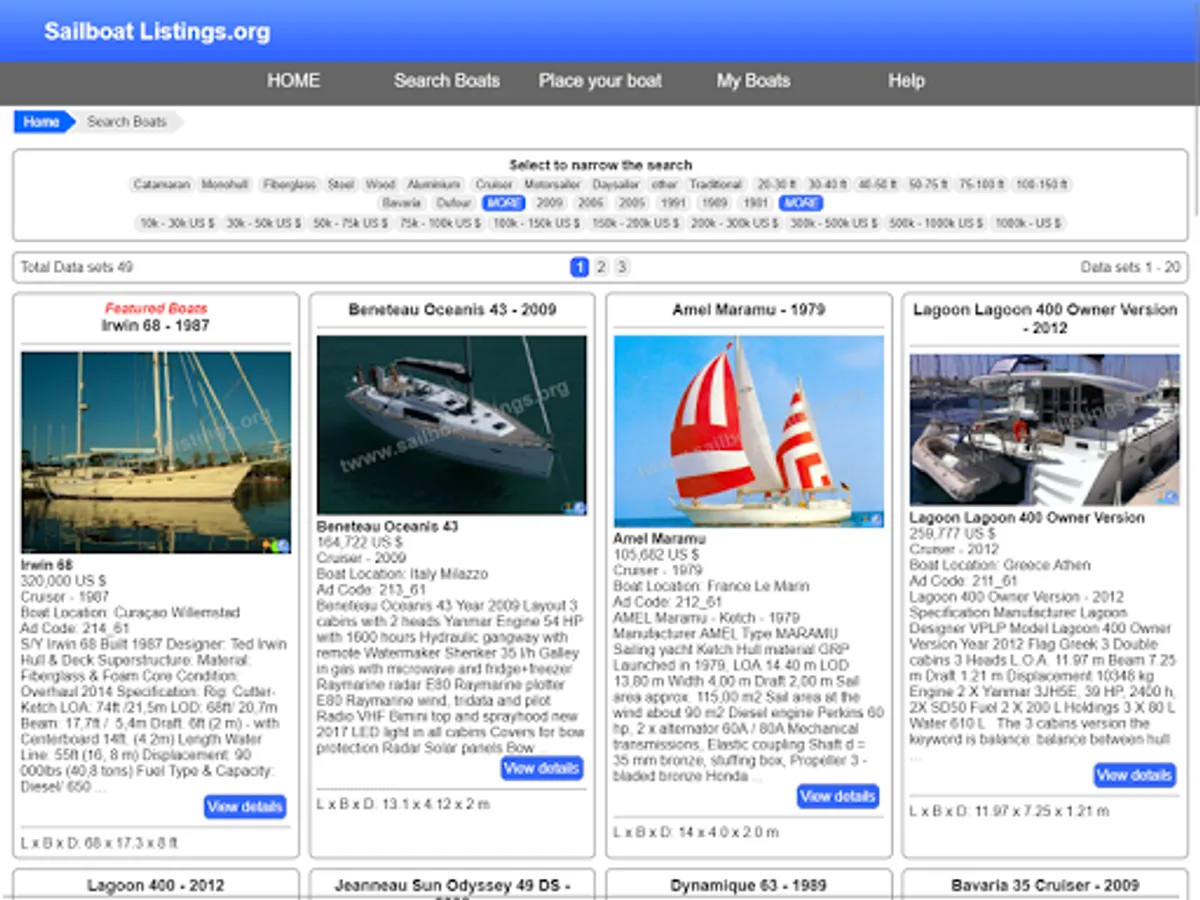Open My Boats menu item
Viewport: 1200px width, 900px height.
tap(753, 81)
